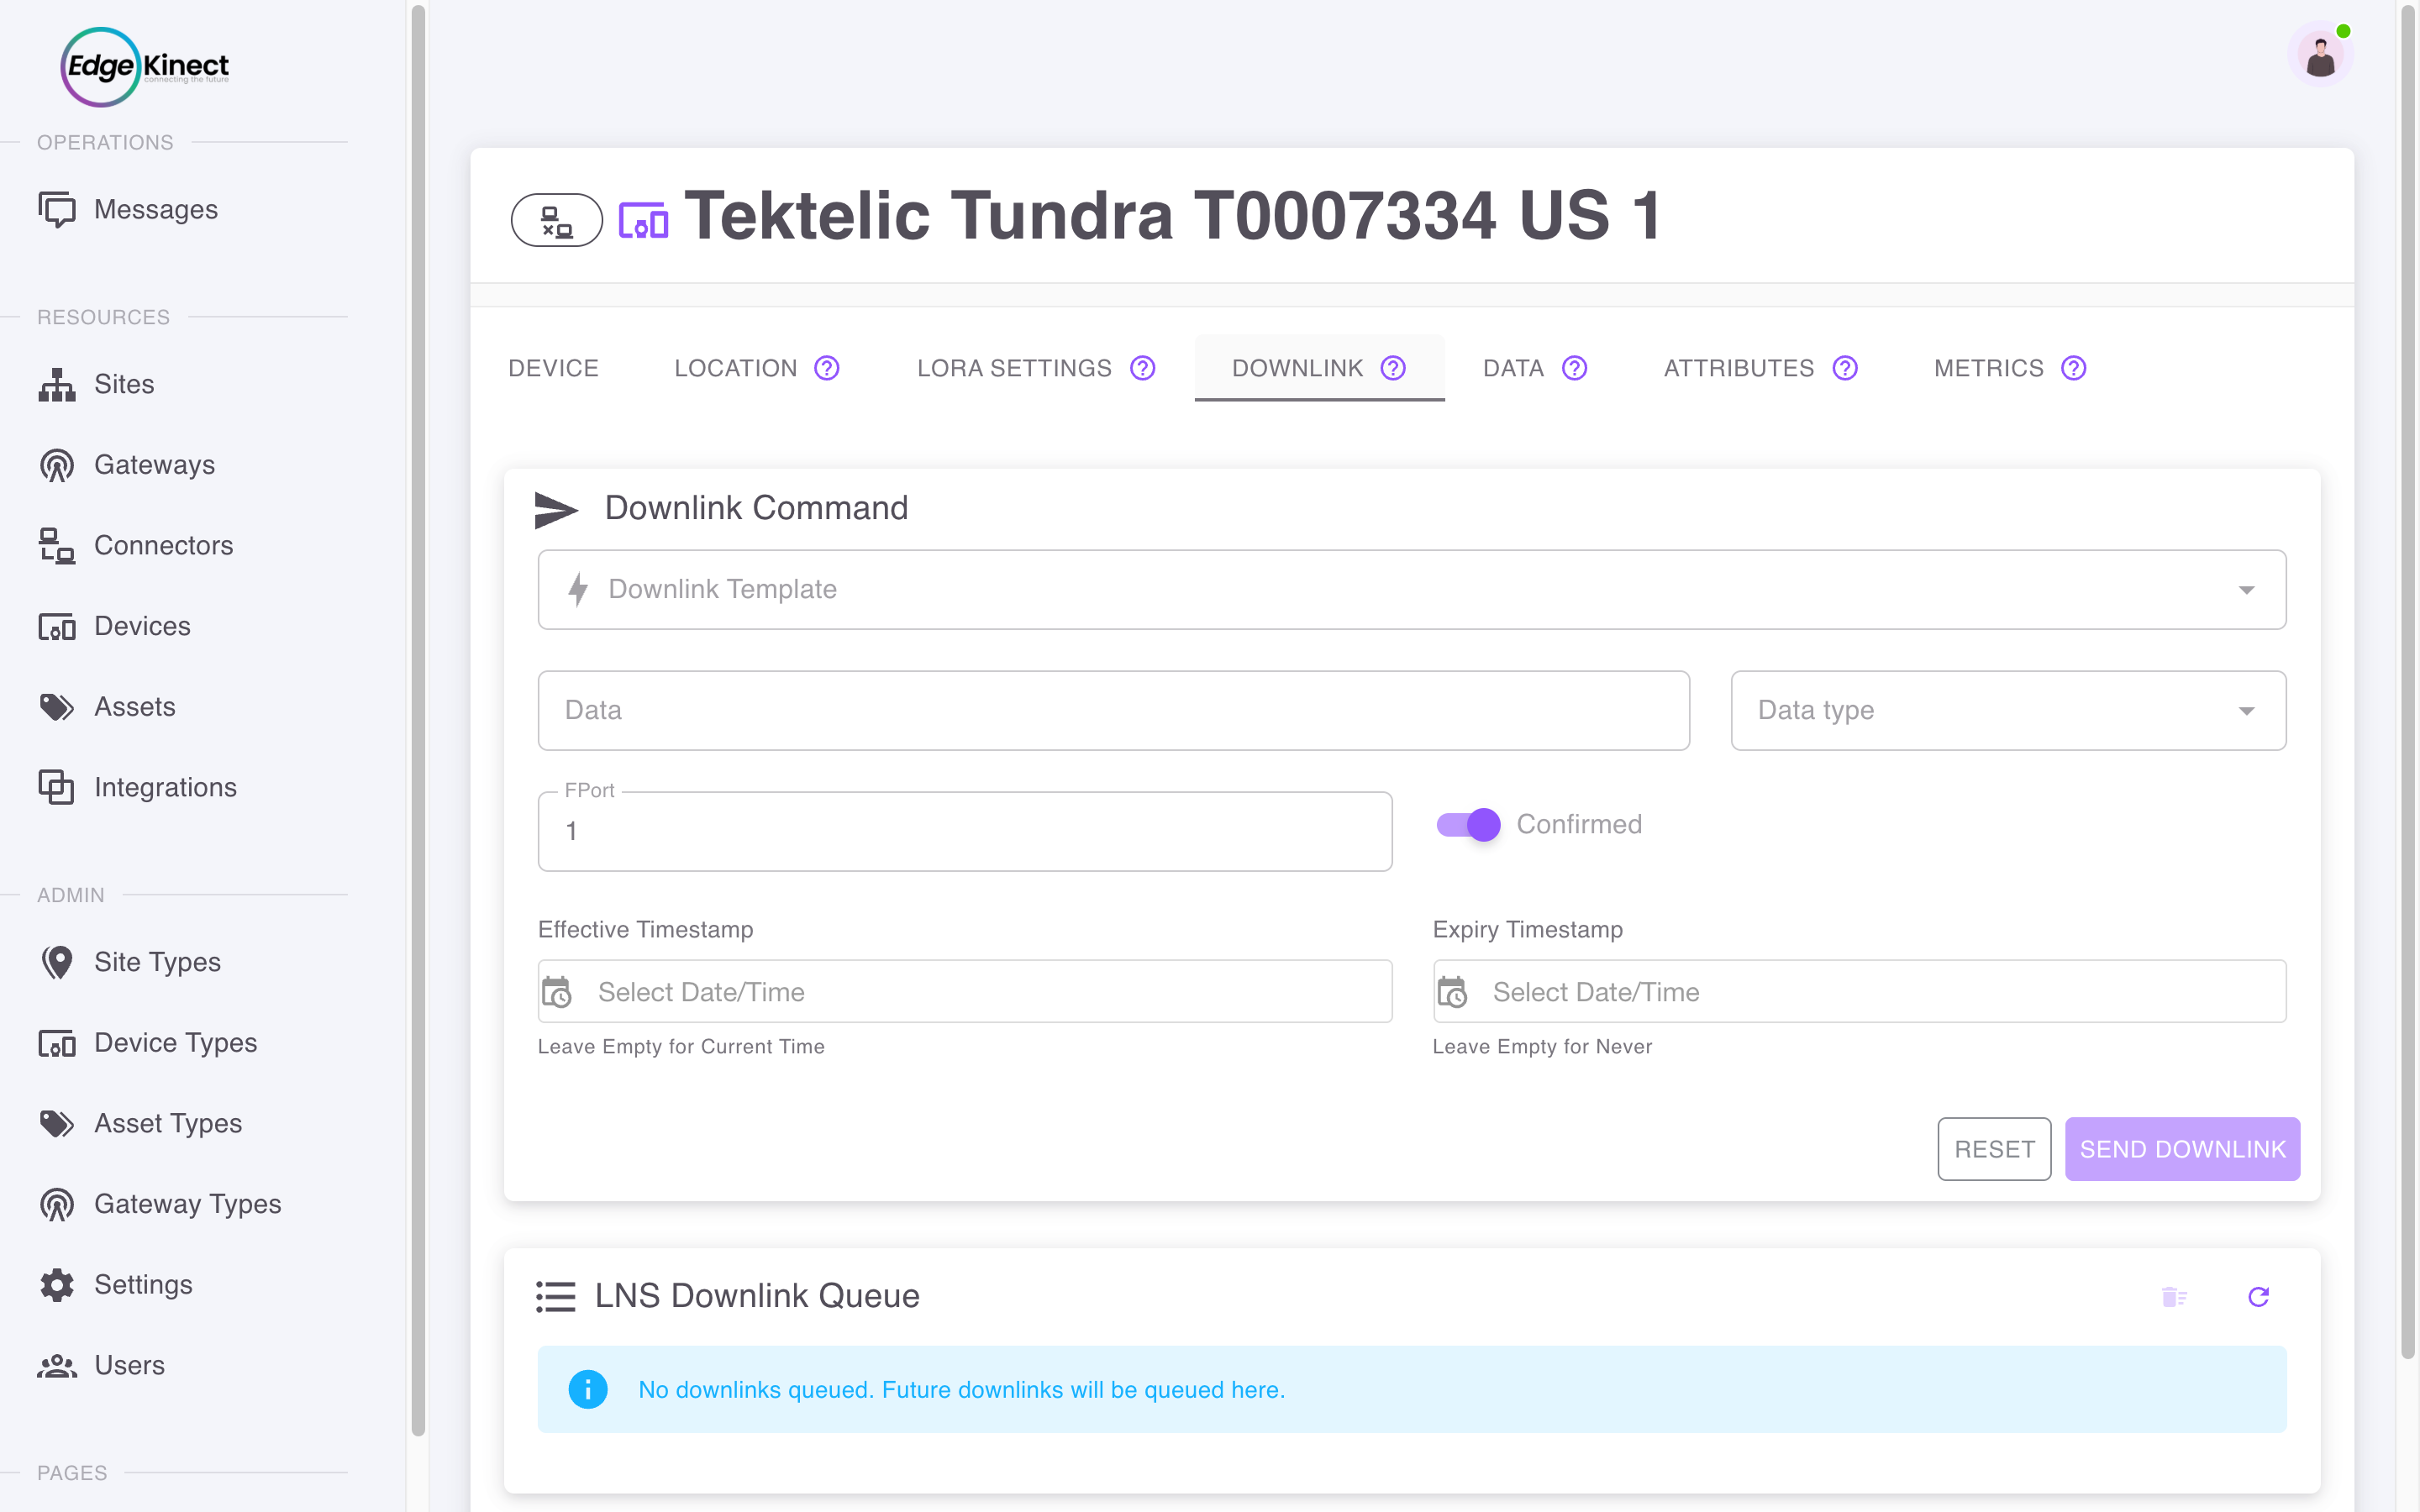Click 'No downlinks queued' notice text
The height and width of the screenshot is (1512, 2420).
click(x=961, y=1390)
